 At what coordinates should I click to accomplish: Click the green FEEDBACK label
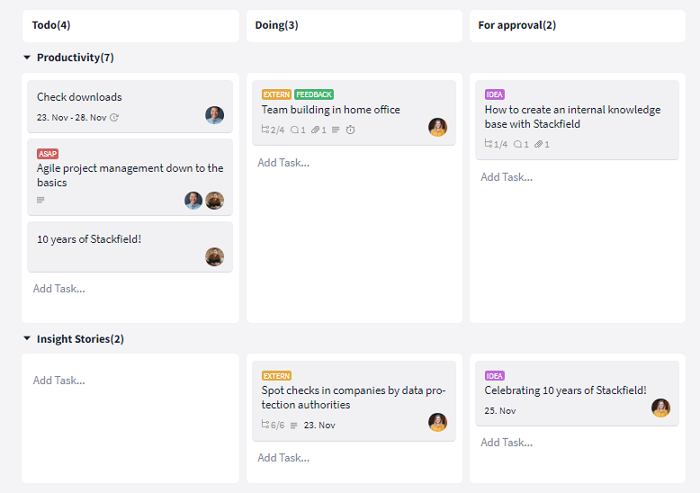click(x=314, y=95)
